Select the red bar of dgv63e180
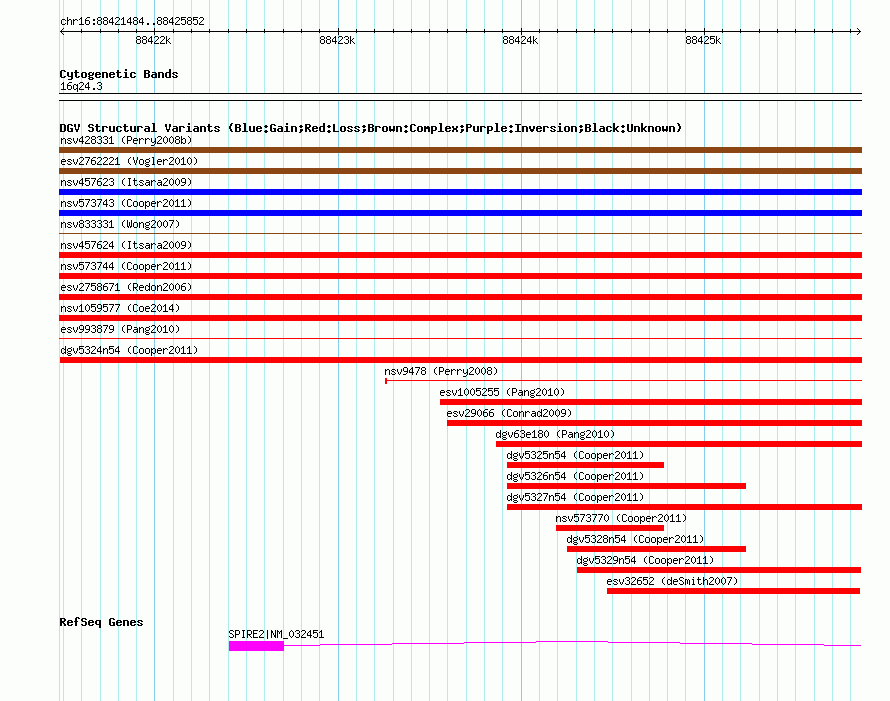Screen dimensions: 890x701 tap(679, 444)
